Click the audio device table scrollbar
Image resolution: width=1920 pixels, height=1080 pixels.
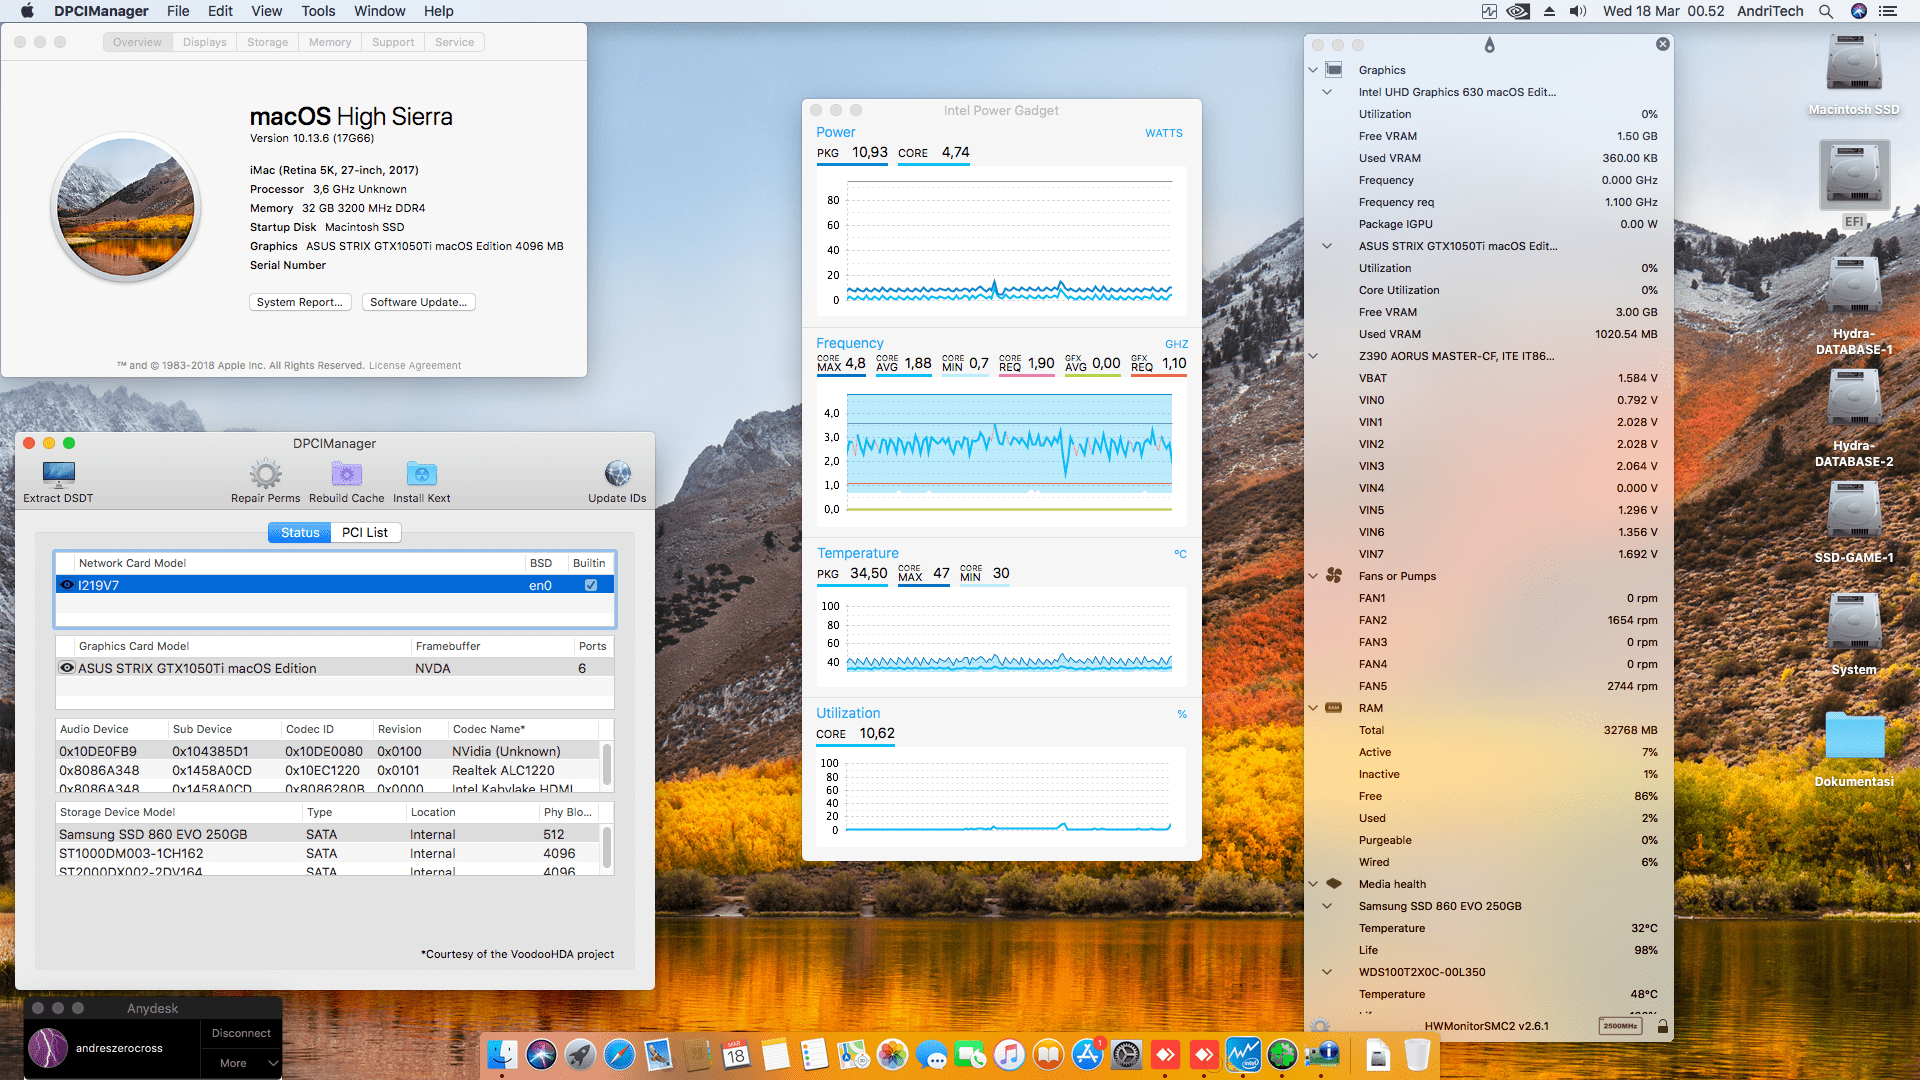pyautogui.click(x=607, y=764)
